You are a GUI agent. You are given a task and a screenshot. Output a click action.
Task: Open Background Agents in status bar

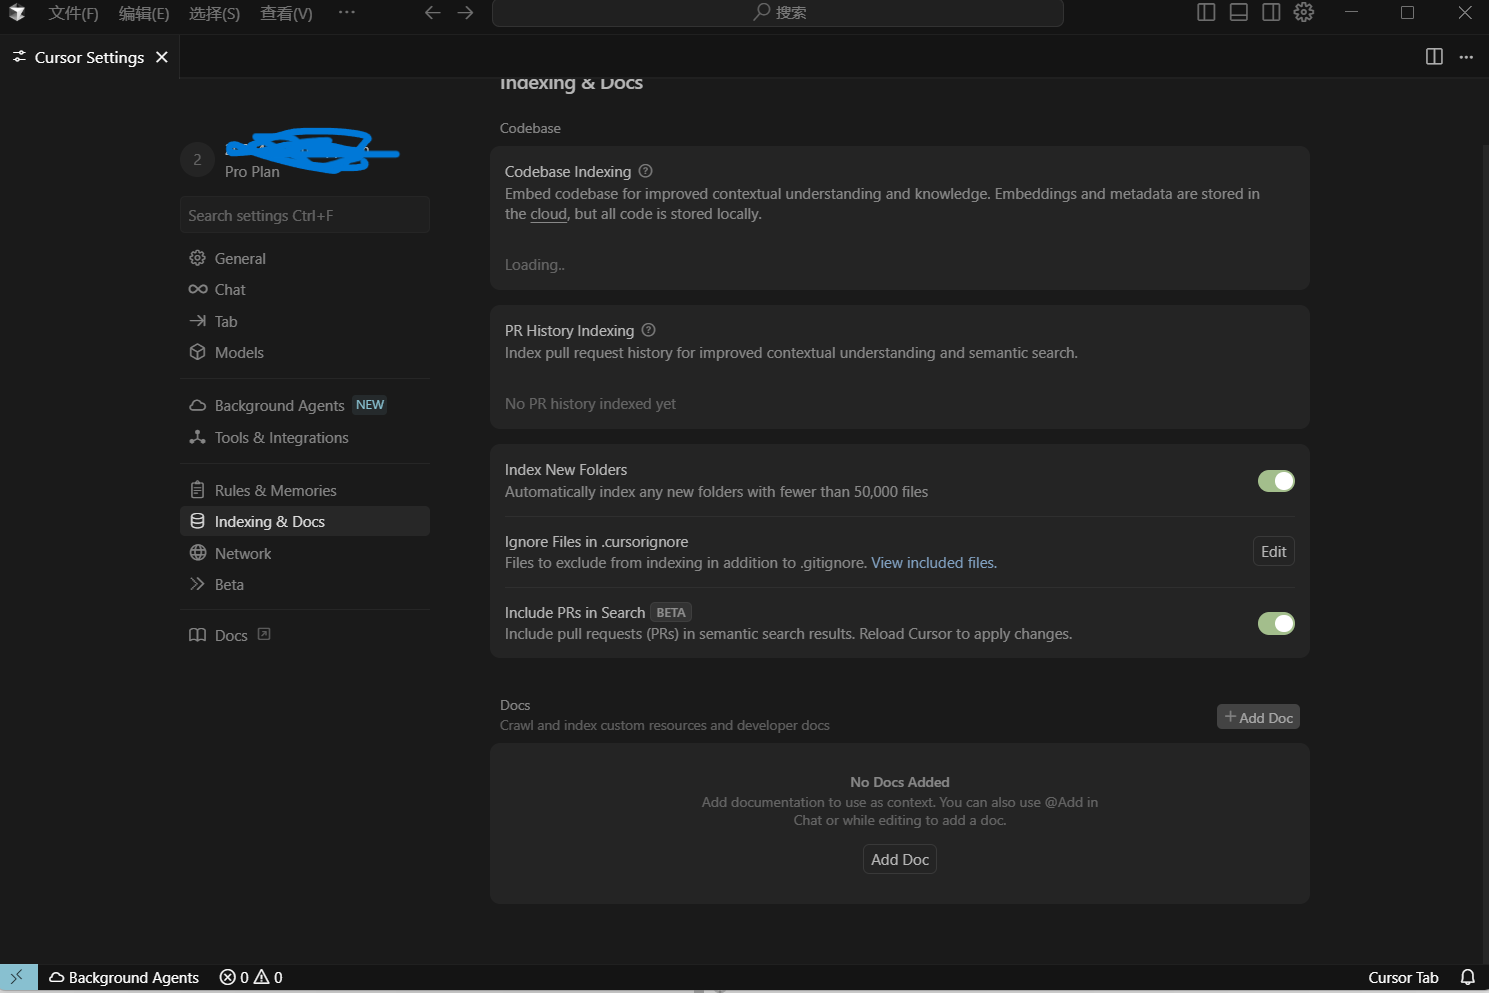[124, 977]
